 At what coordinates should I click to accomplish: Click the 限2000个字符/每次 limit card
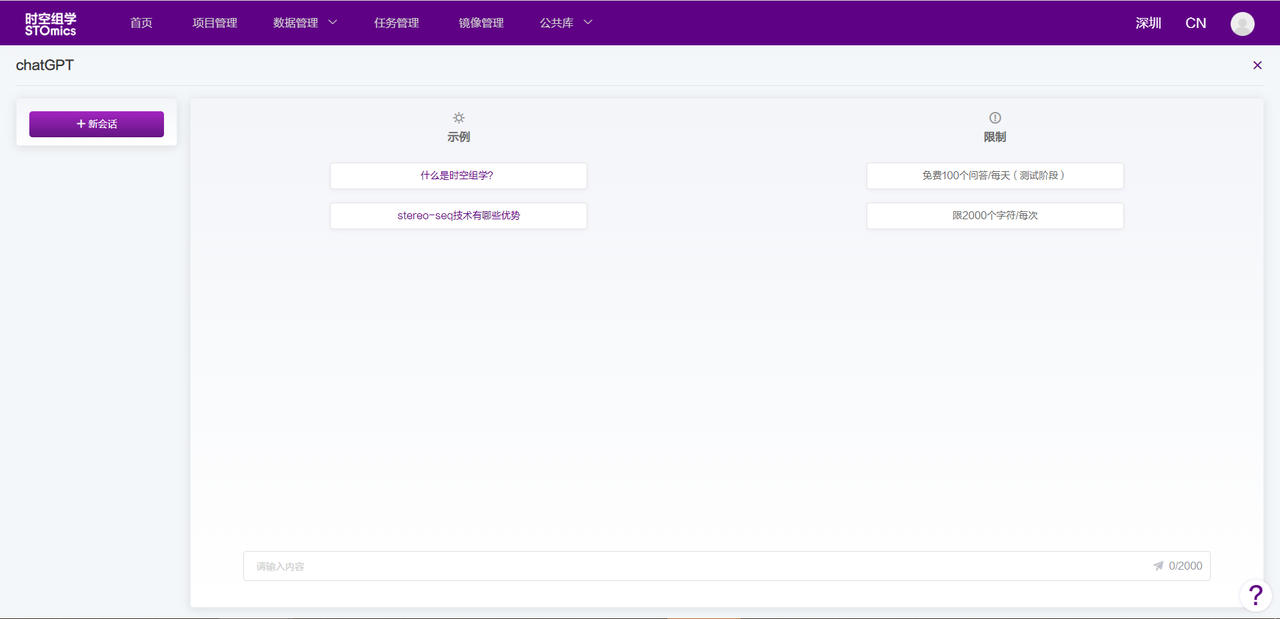point(995,216)
